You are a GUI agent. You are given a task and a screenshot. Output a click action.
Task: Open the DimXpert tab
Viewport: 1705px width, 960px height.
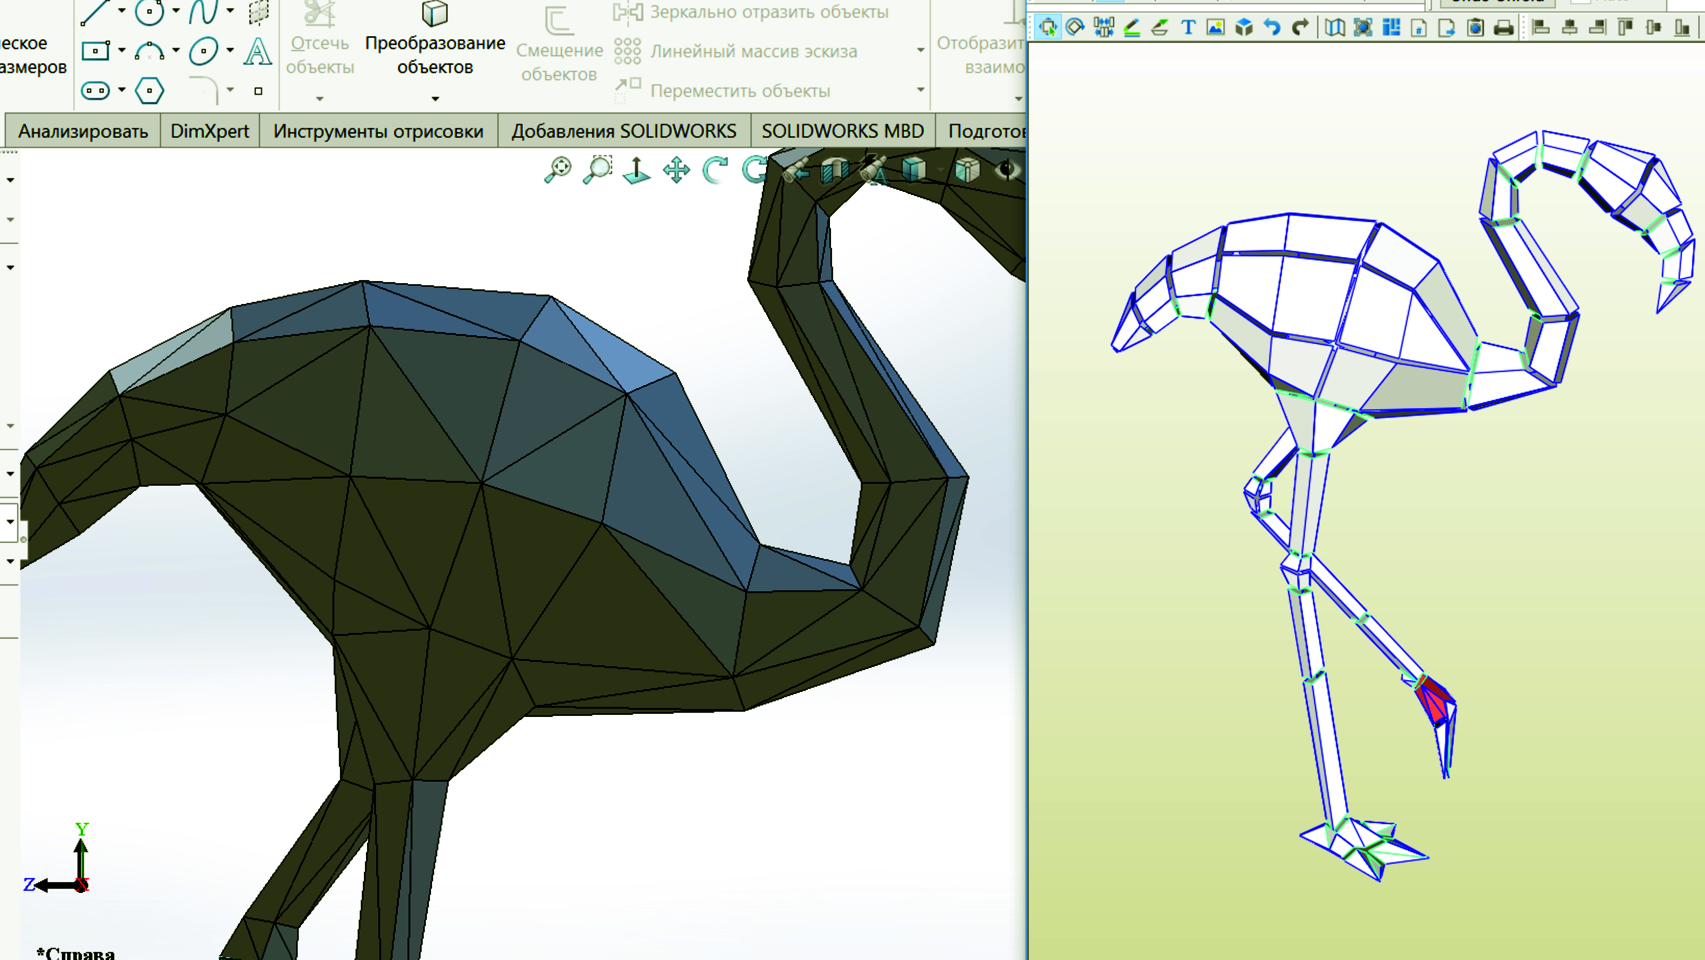click(x=210, y=131)
